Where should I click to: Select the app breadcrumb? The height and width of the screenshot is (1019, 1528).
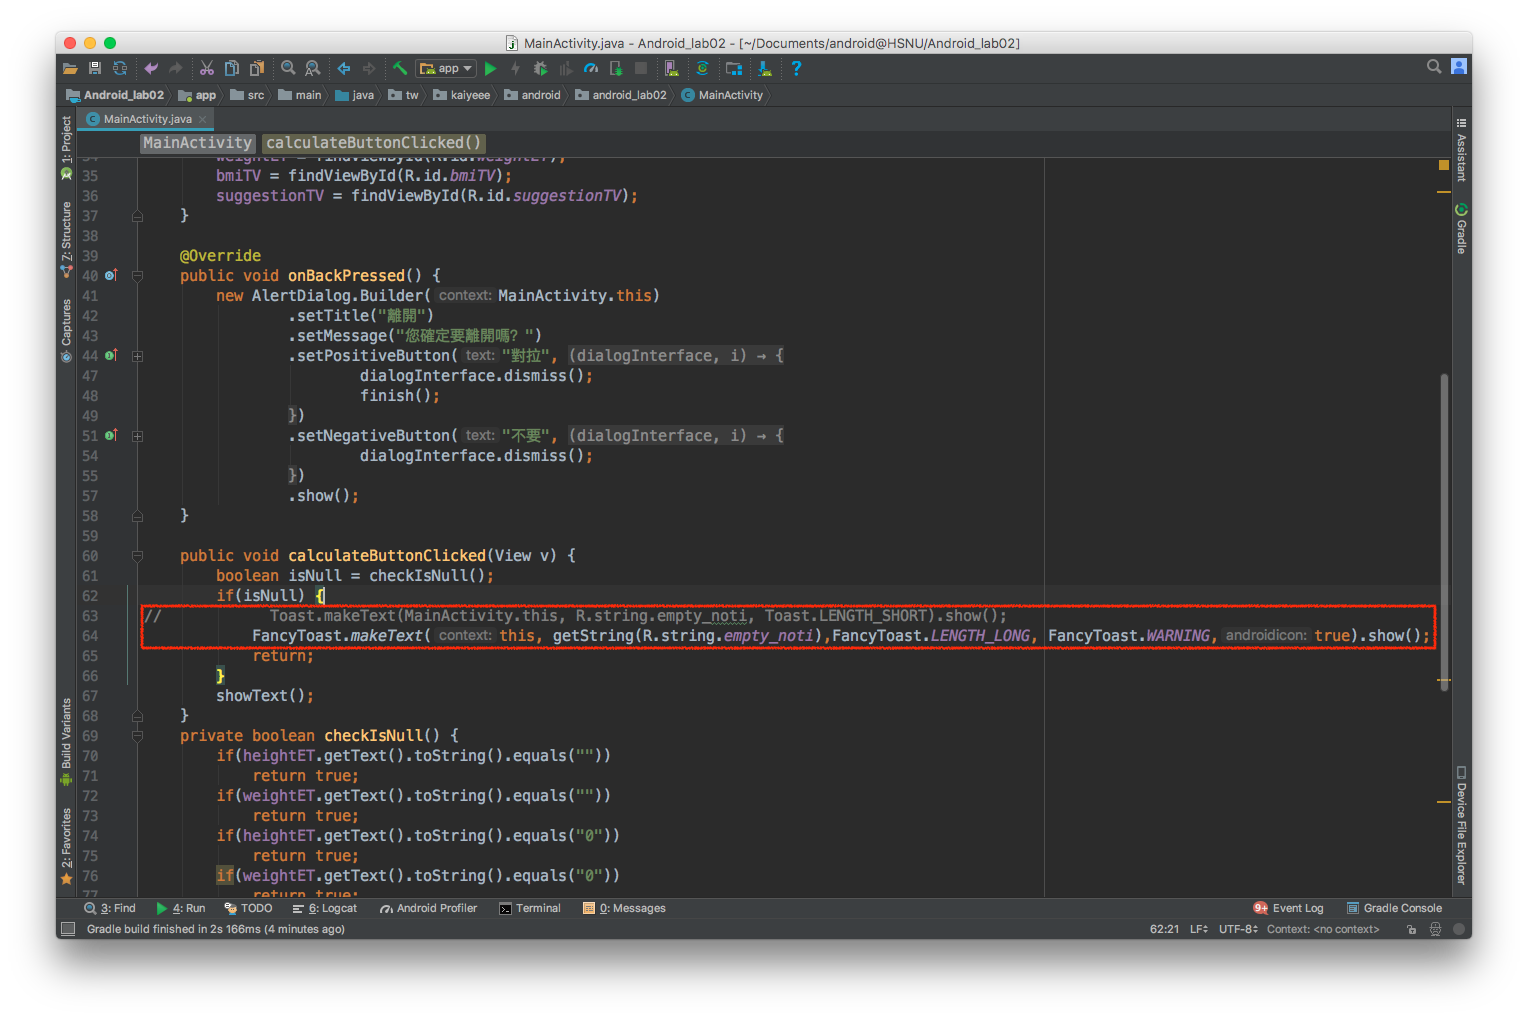[197, 95]
